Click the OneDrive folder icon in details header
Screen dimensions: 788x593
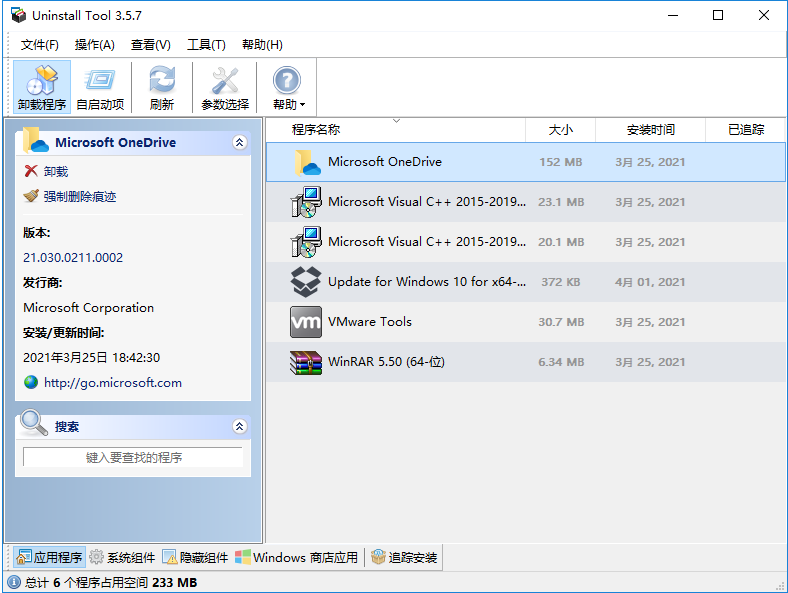pyautogui.click(x=35, y=140)
